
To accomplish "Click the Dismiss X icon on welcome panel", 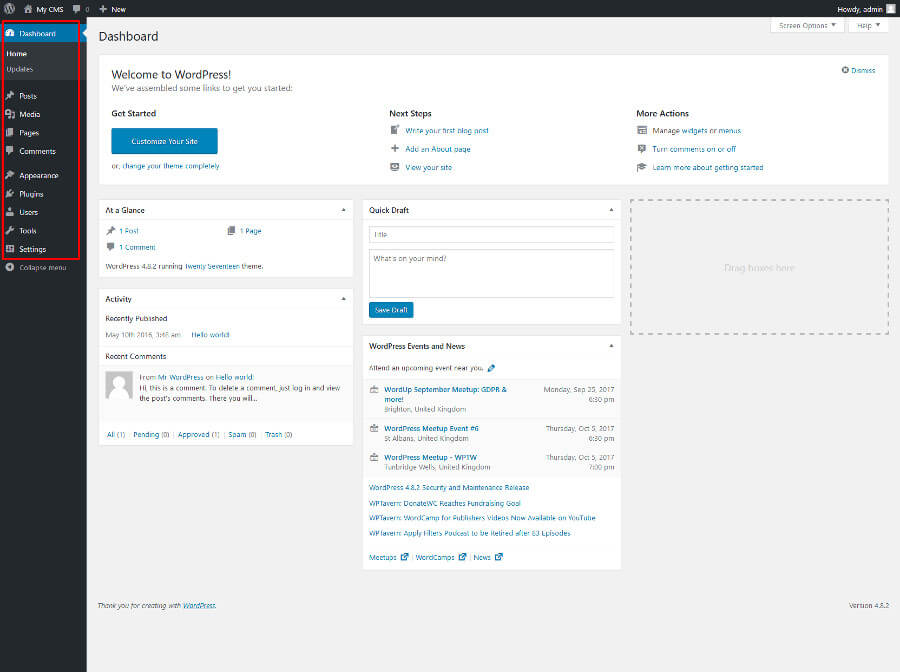I will 845,70.
